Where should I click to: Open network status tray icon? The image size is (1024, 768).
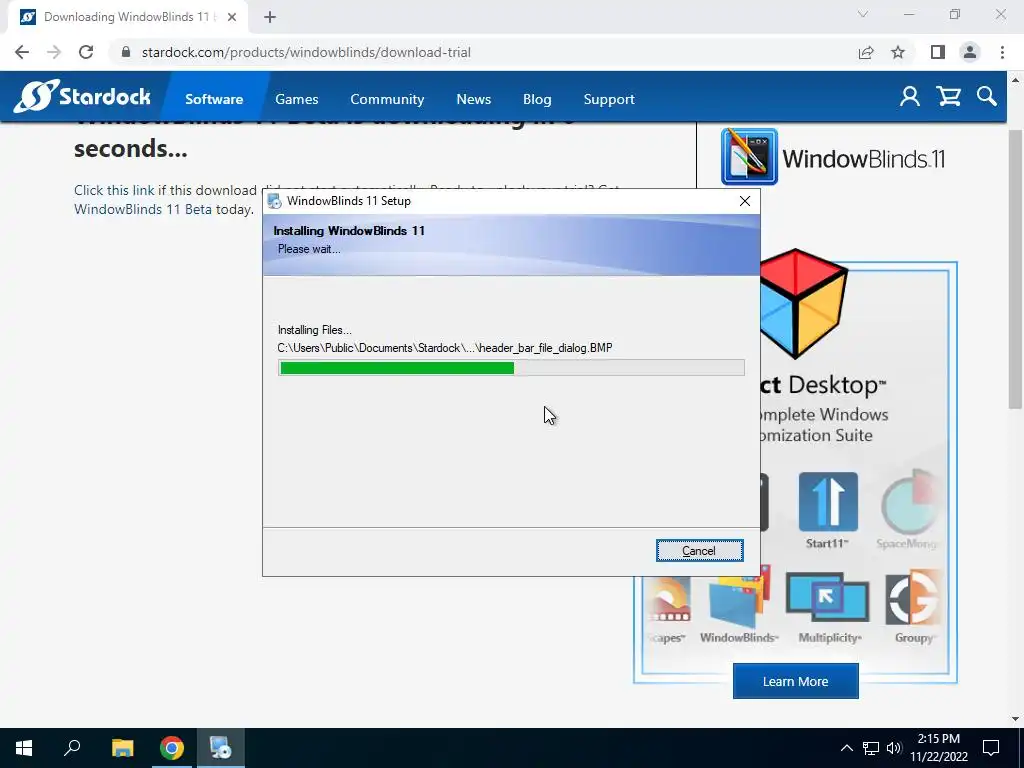pyautogui.click(x=871, y=748)
